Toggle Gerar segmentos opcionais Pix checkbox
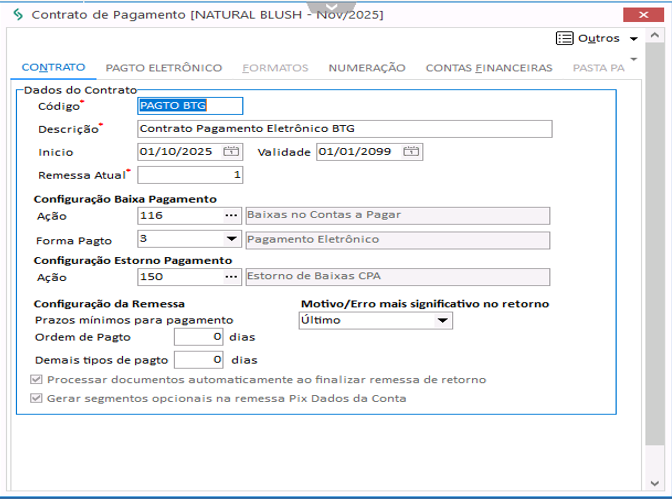Image resolution: width=672 pixels, height=499 pixels. (x=36, y=398)
